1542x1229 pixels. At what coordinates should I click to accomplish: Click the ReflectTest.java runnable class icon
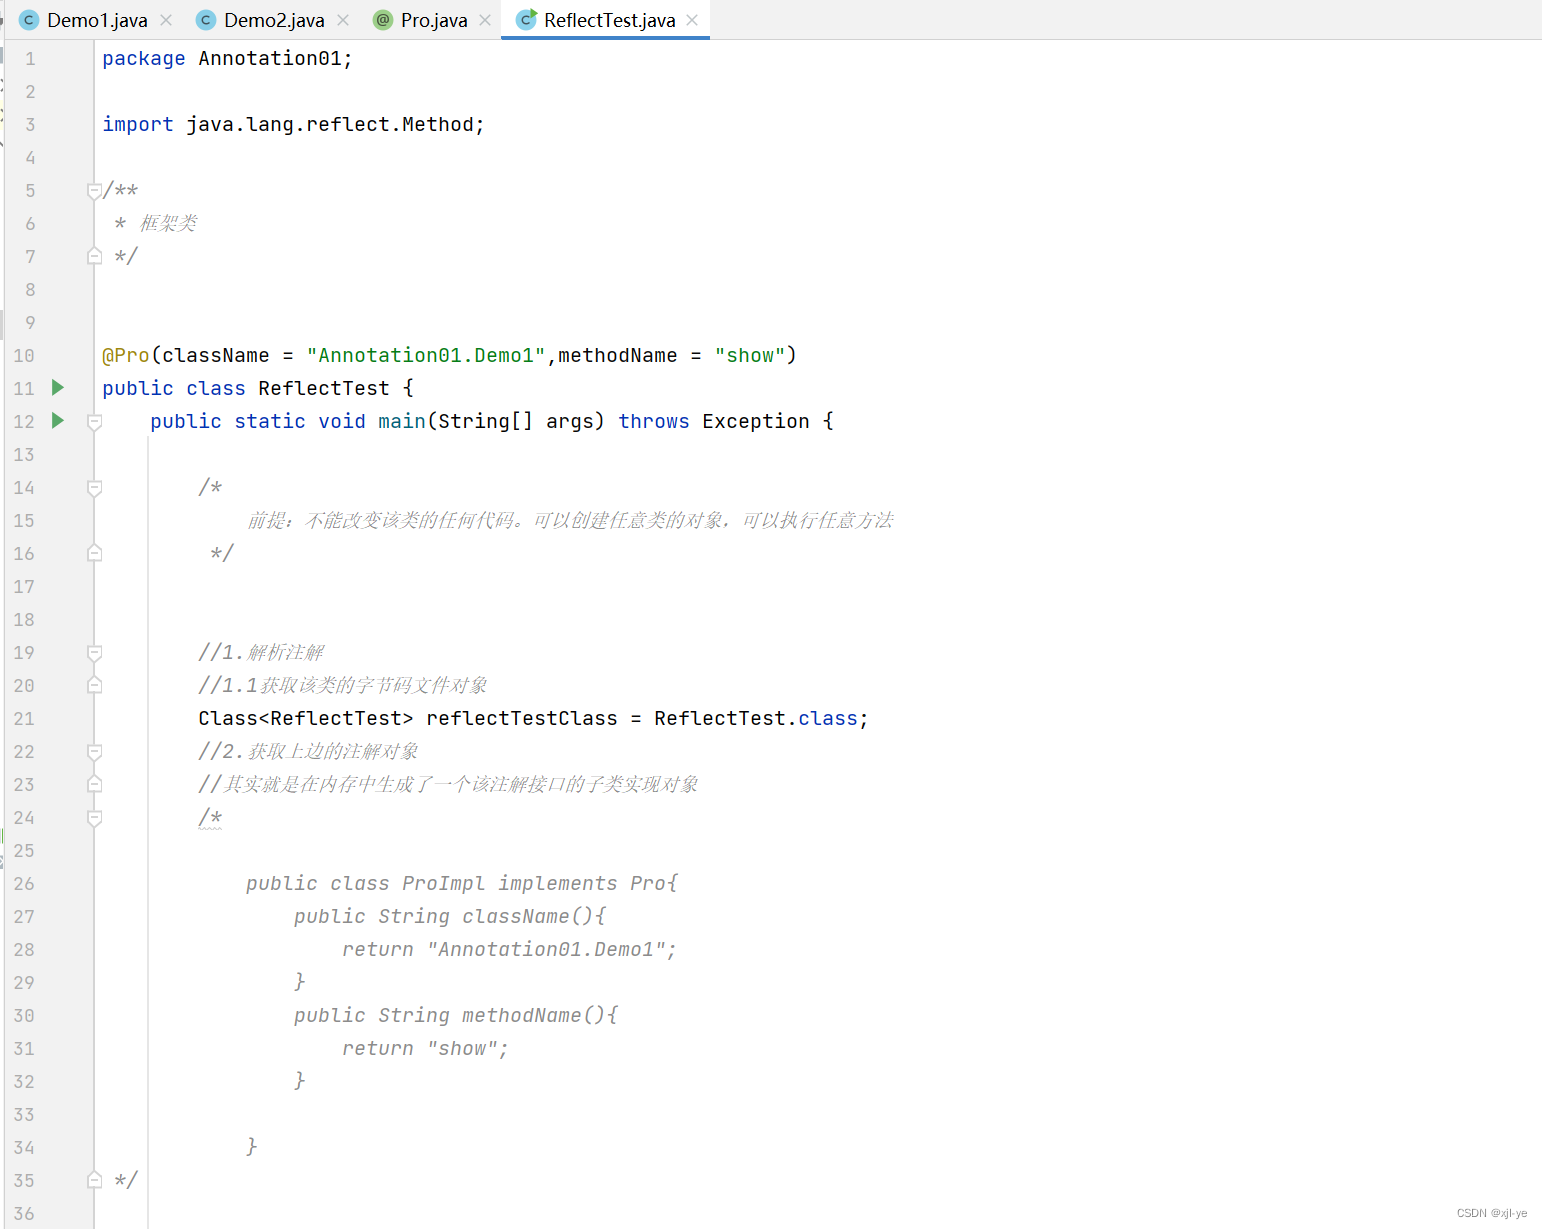526,20
